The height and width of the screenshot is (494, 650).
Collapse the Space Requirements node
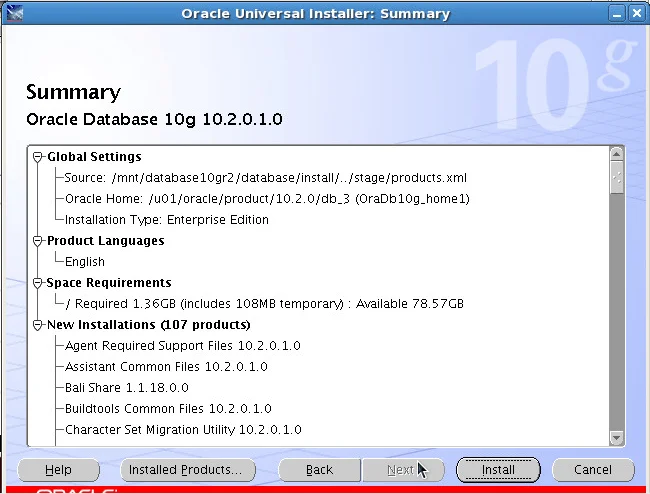point(38,283)
